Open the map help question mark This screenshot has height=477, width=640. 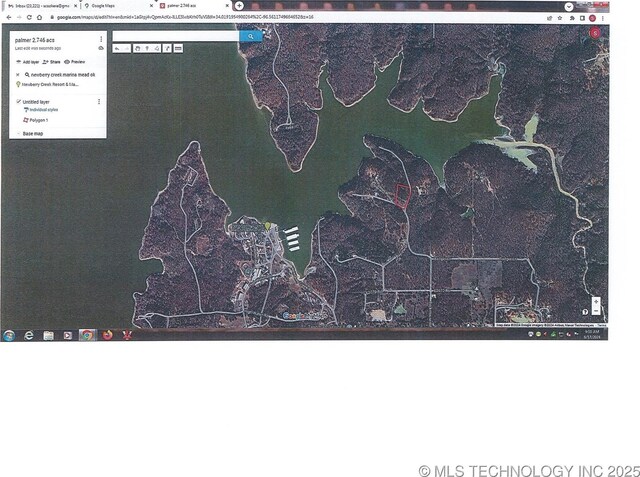coord(585,312)
